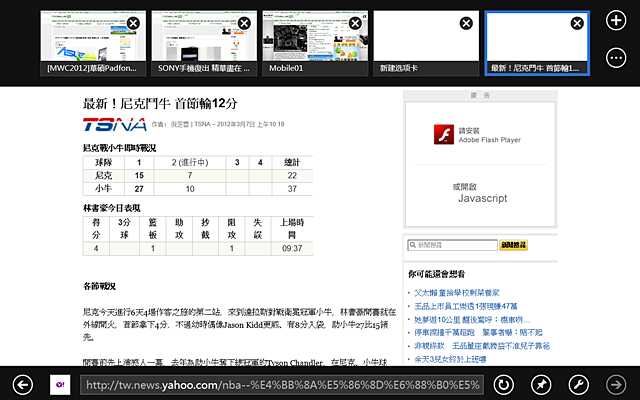Screen dimensions: 640x400
Task: Open a new tab with plus icon
Action: (616, 20)
